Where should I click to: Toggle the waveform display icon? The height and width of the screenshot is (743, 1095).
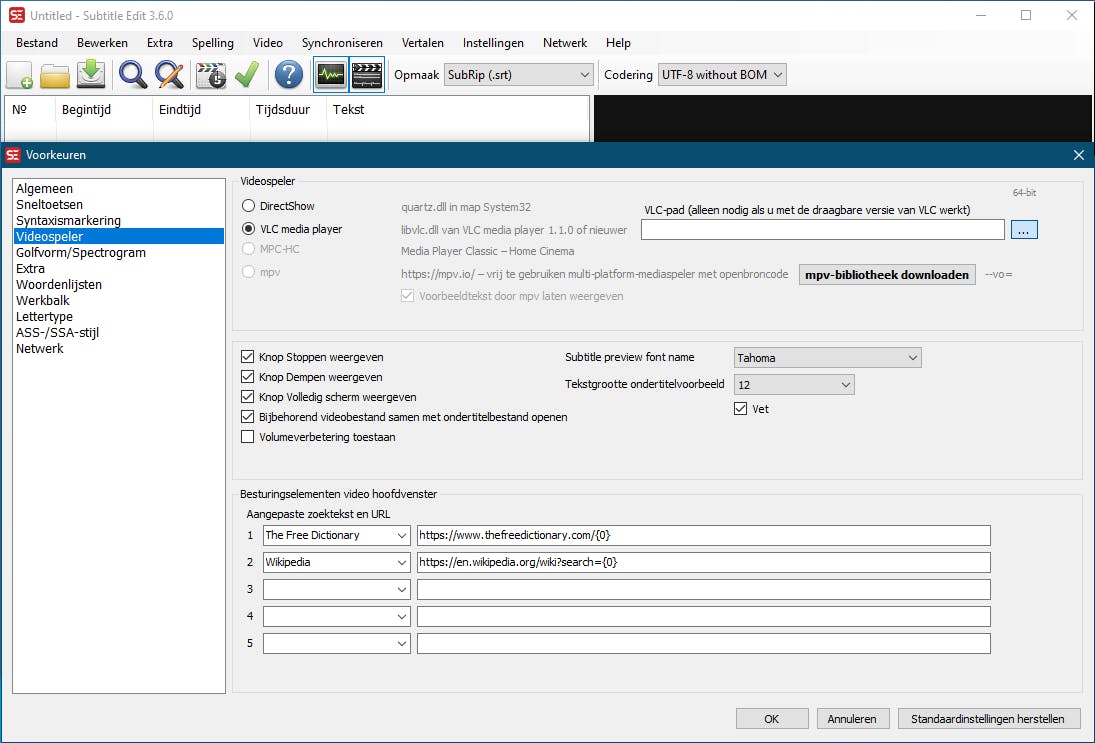331,75
